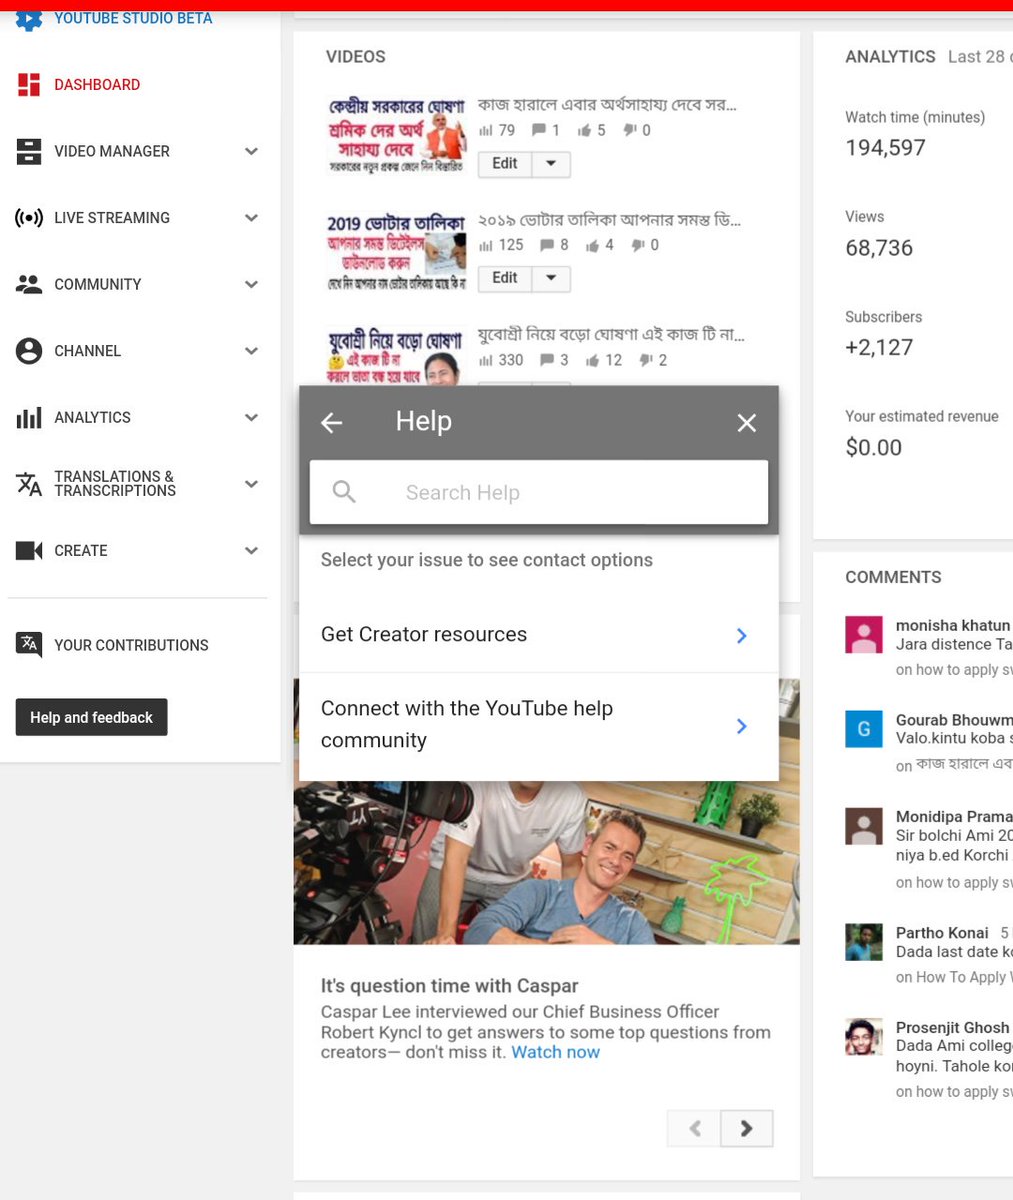Open Dashboard menu item
This screenshot has height=1200, width=1013.
point(97,85)
